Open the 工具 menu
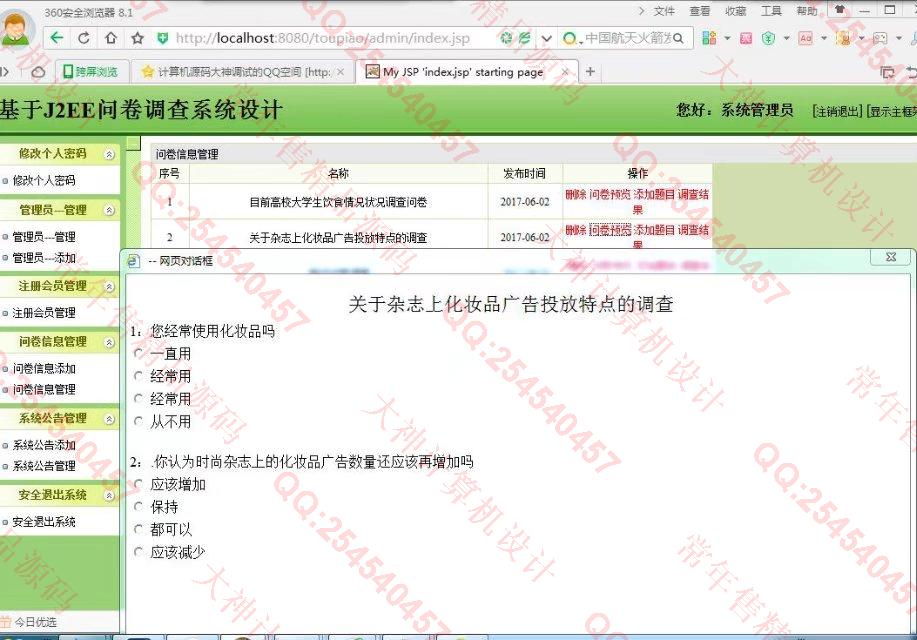Image resolution: width=917 pixels, height=640 pixels. point(771,11)
